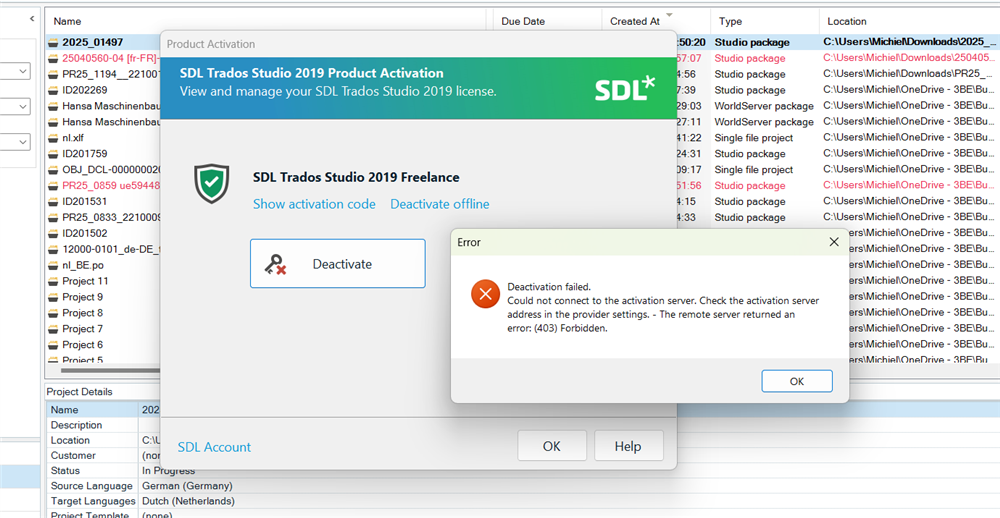Select project ID201502

(85, 233)
